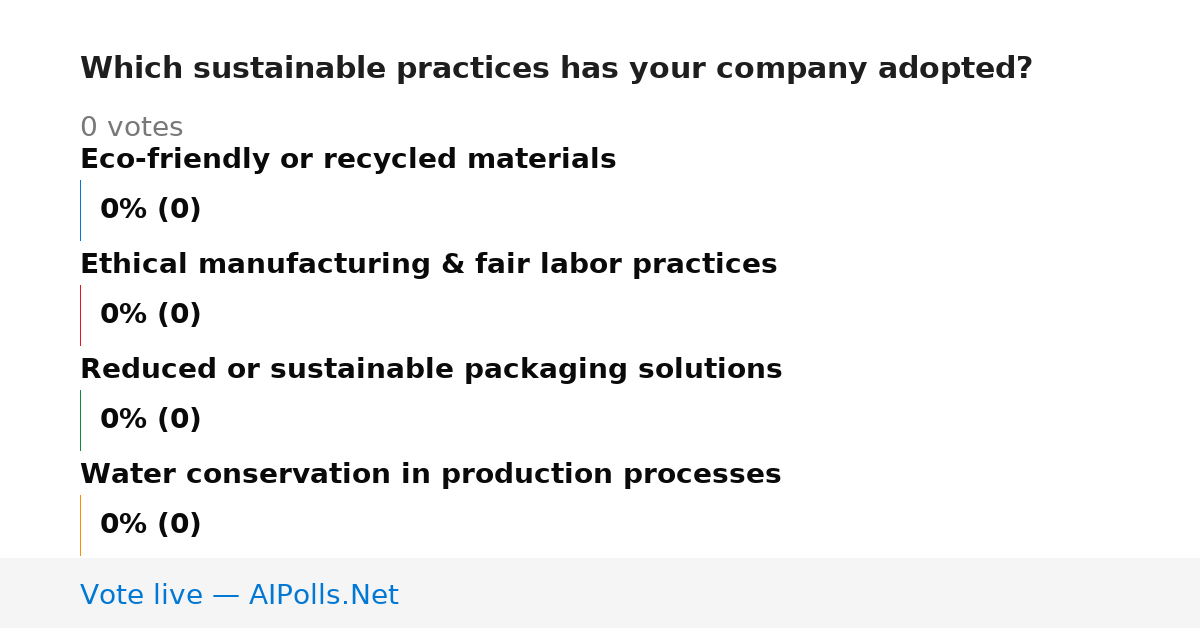Select 'Ethical manufacturing & fair labor practices' option
This screenshot has width=1200, height=628.
click(428, 265)
